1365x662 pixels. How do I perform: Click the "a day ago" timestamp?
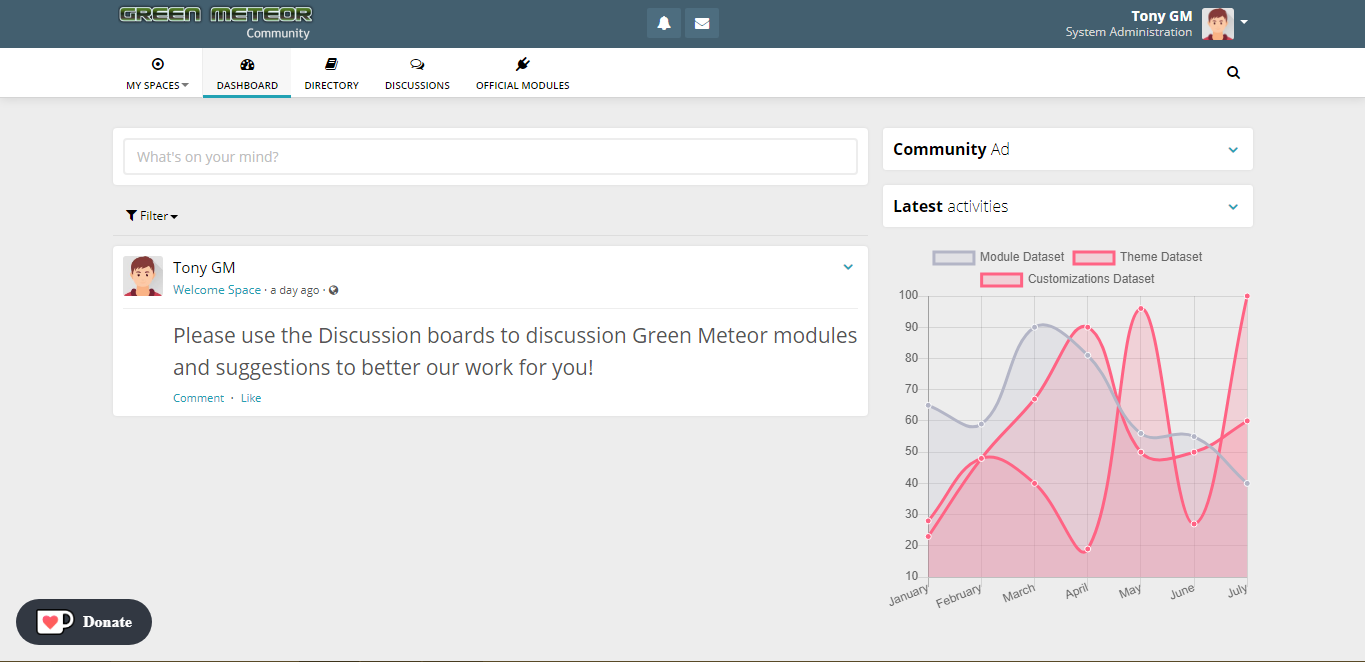pyautogui.click(x=295, y=290)
